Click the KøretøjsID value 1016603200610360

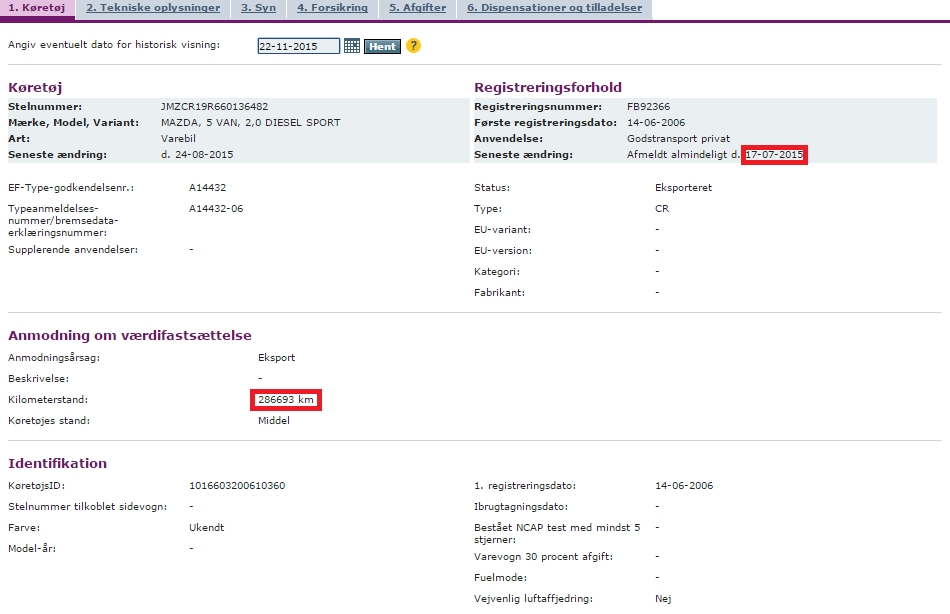click(x=237, y=486)
